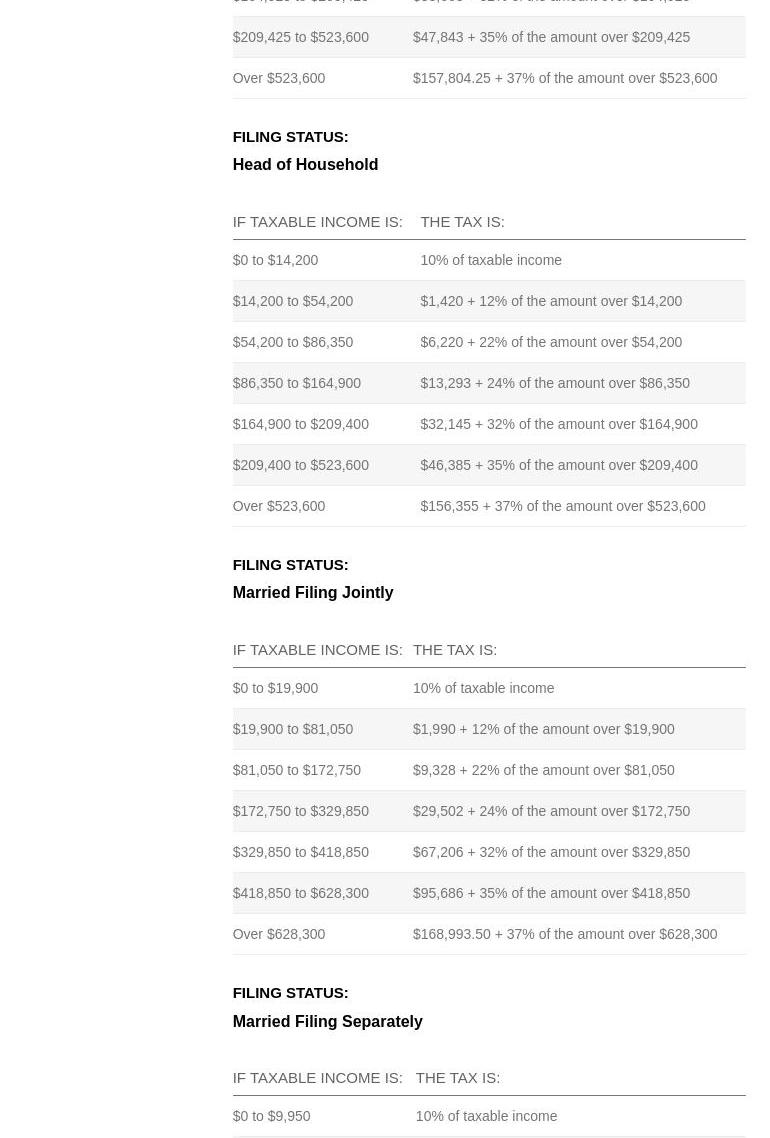The height and width of the screenshot is (1138, 770).
Task: Select the $1,990 + 12% tax formula
Action: (x=543, y=729)
